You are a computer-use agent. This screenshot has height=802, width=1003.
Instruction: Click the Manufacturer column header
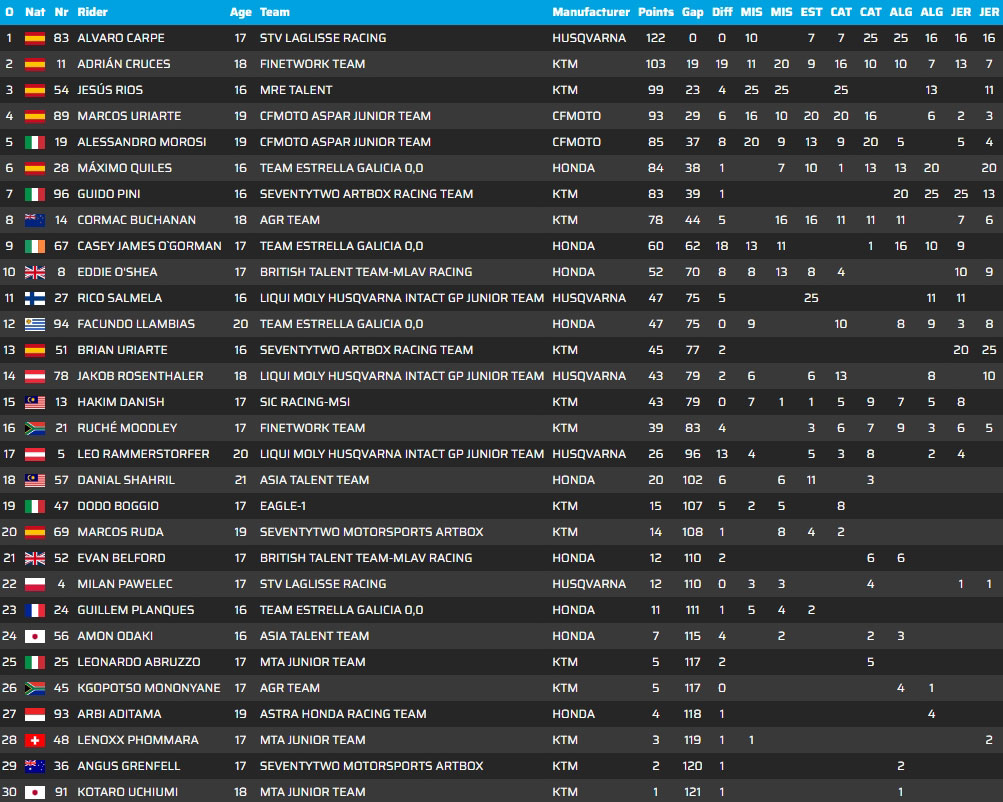pos(591,12)
